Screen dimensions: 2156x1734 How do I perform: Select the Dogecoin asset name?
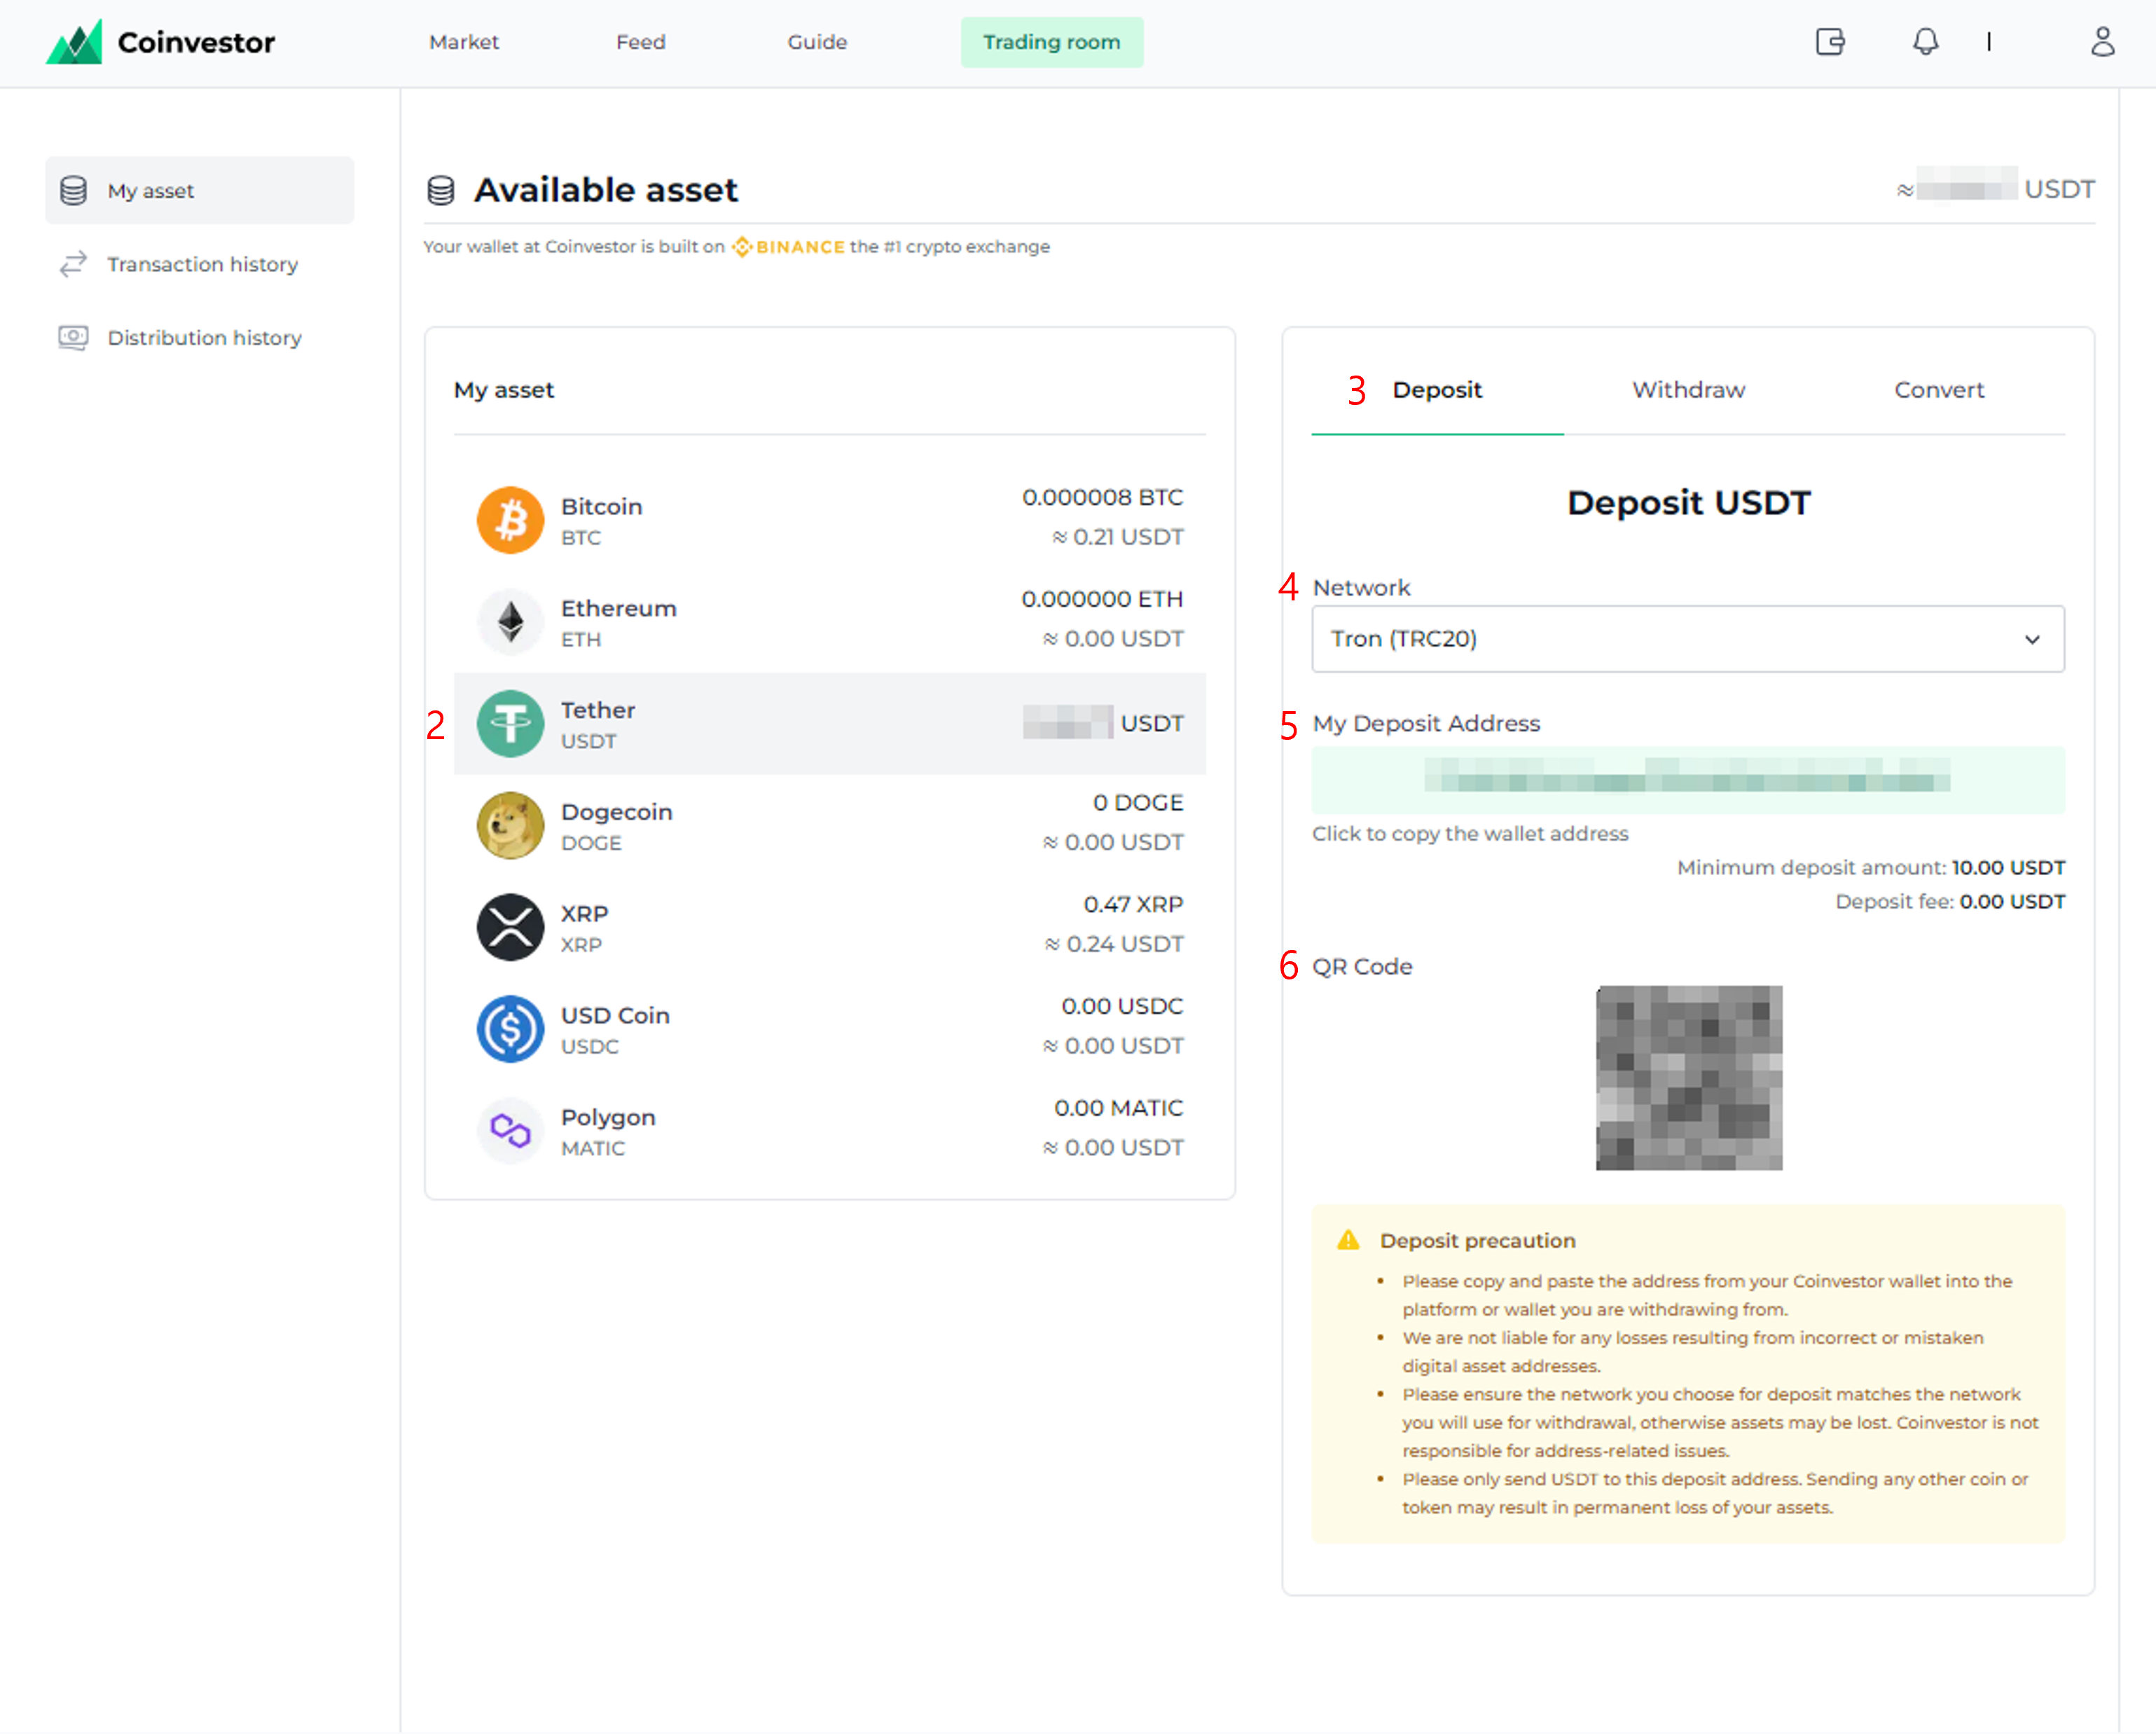tap(616, 812)
